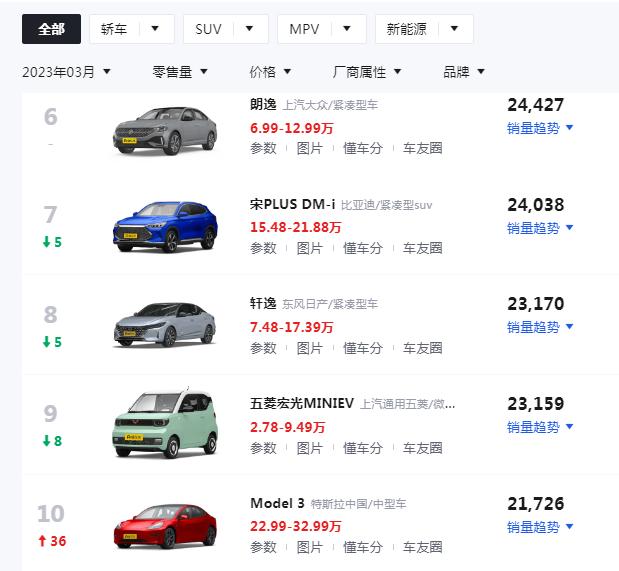Open the 朗逸 model title link
The width and height of the screenshot is (619, 571).
(x=263, y=104)
